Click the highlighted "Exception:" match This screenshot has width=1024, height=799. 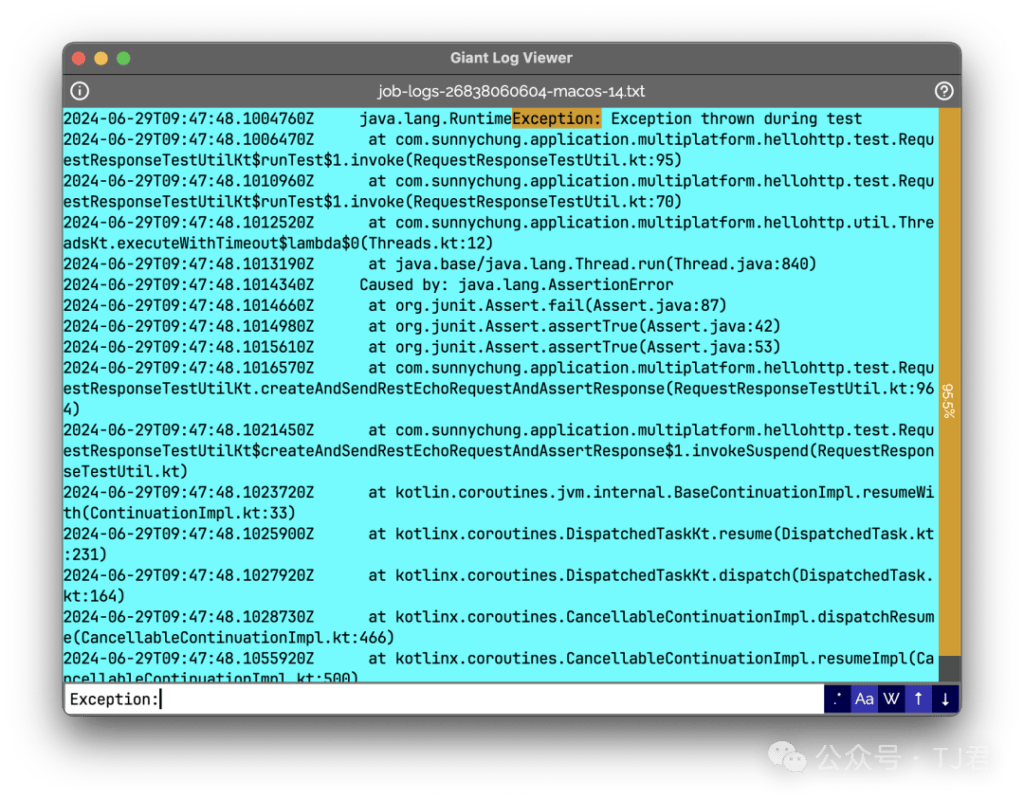click(556, 119)
